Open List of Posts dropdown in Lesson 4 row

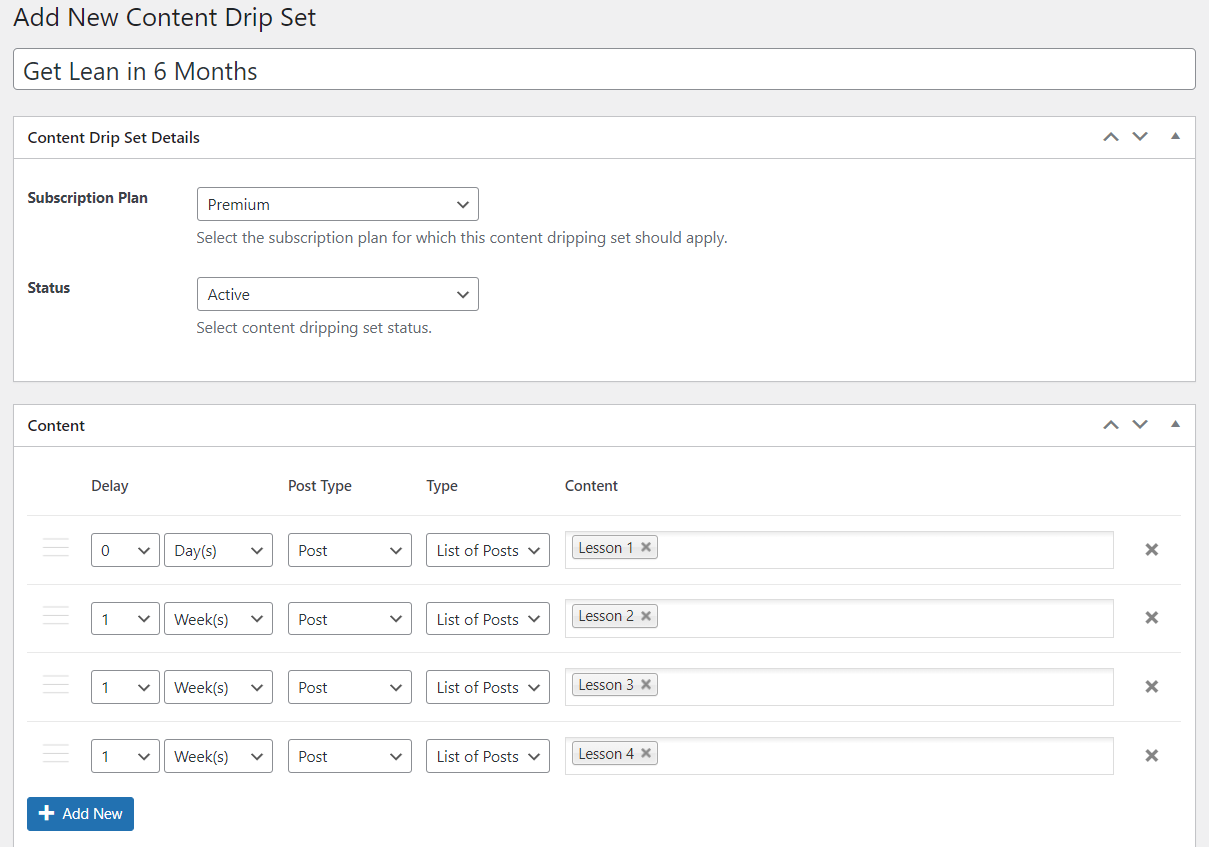(x=488, y=756)
